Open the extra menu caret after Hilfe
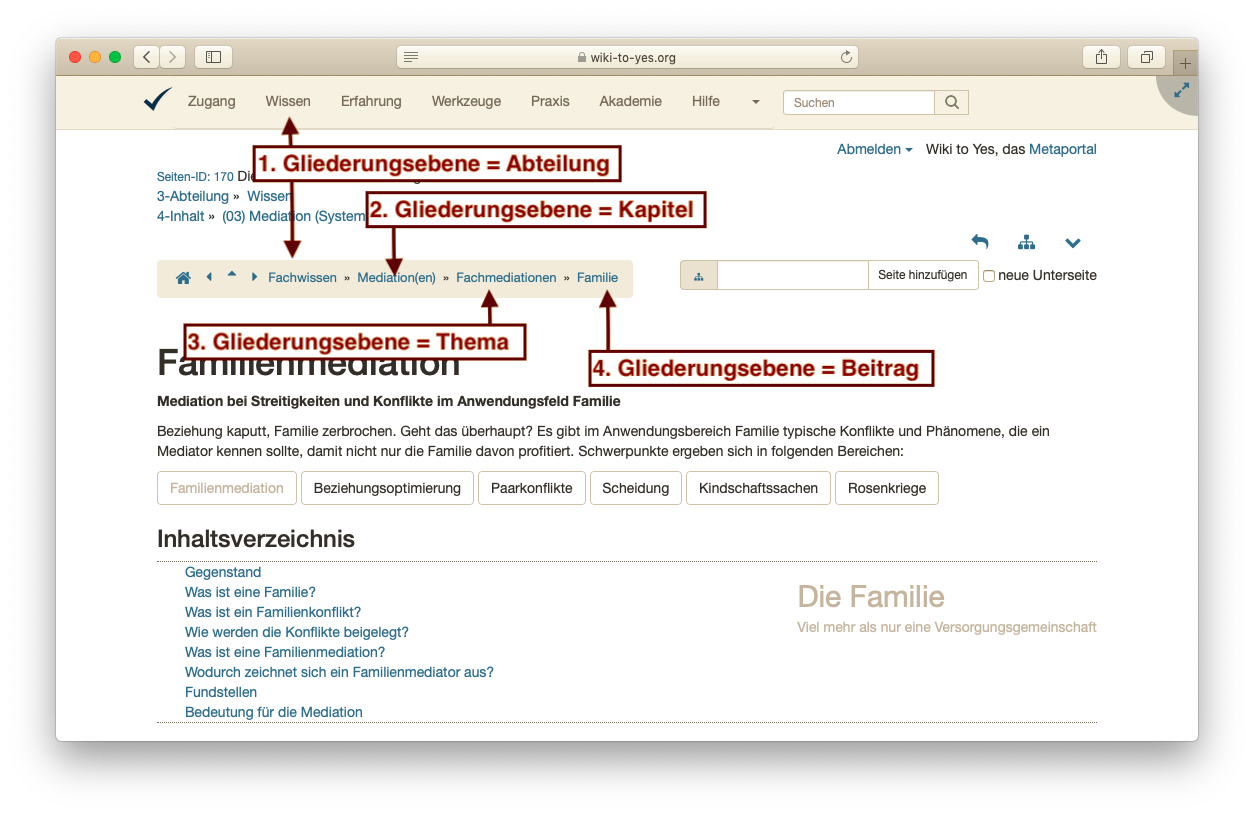The image size is (1254, 815). click(x=755, y=102)
